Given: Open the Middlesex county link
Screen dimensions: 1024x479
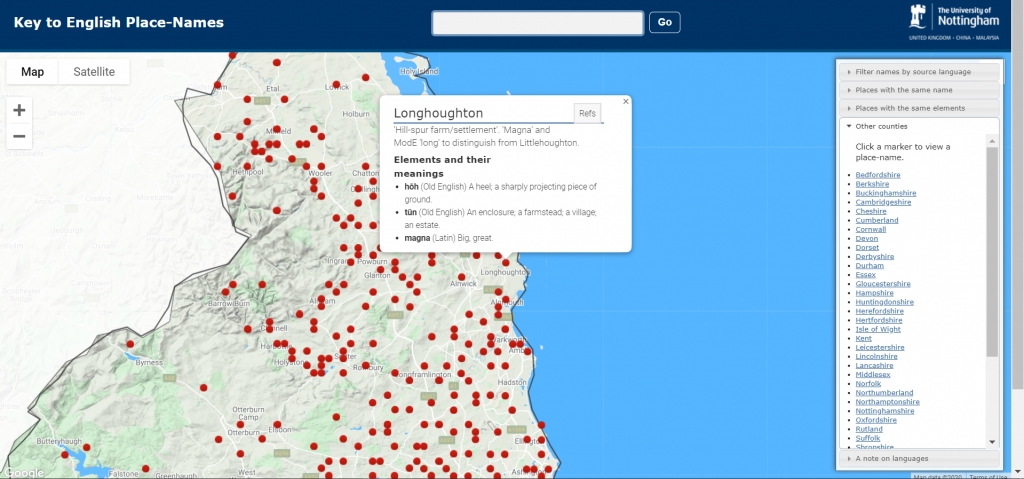Looking at the screenshot, I should pyautogui.click(x=872, y=375).
